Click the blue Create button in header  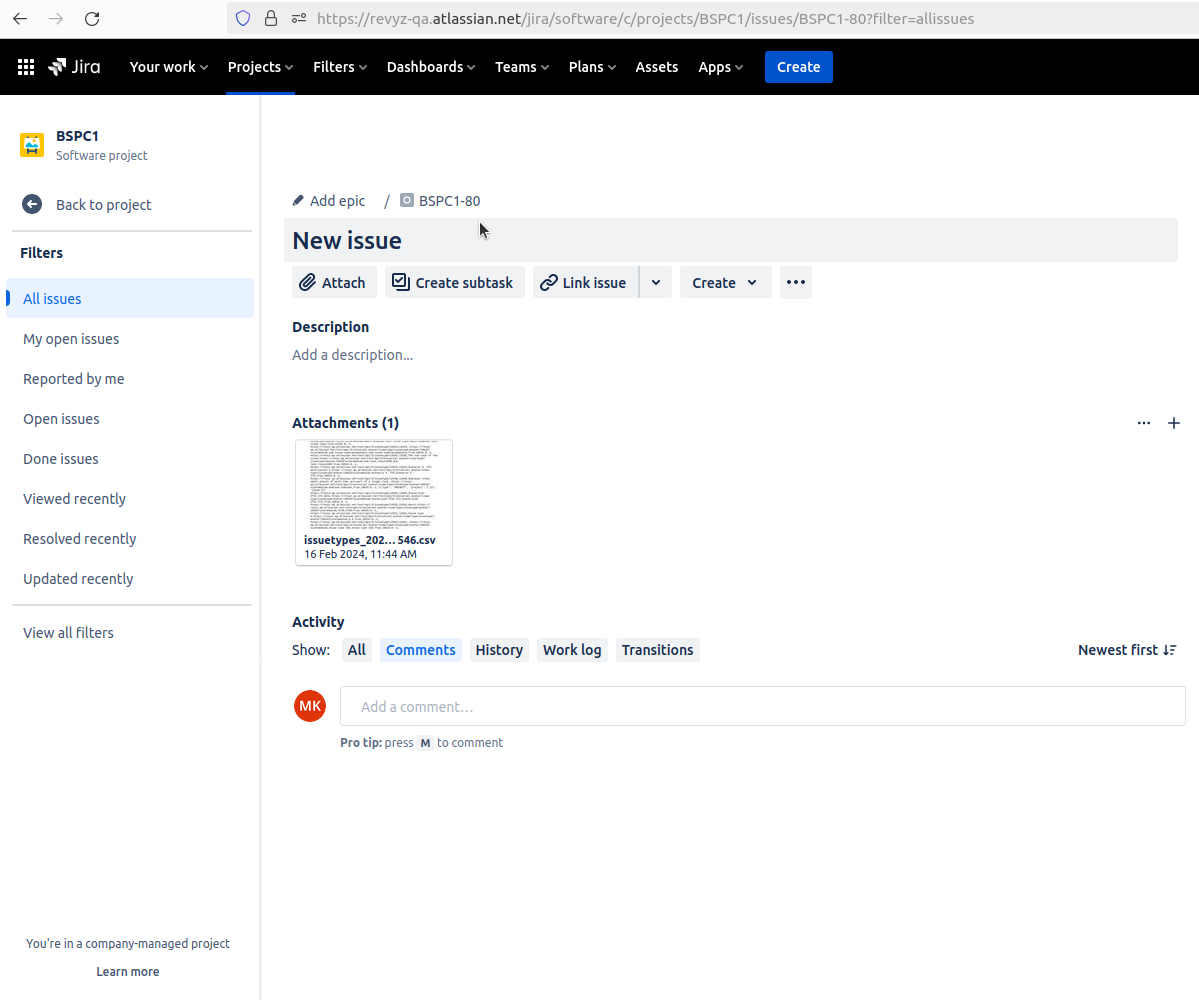coord(798,67)
